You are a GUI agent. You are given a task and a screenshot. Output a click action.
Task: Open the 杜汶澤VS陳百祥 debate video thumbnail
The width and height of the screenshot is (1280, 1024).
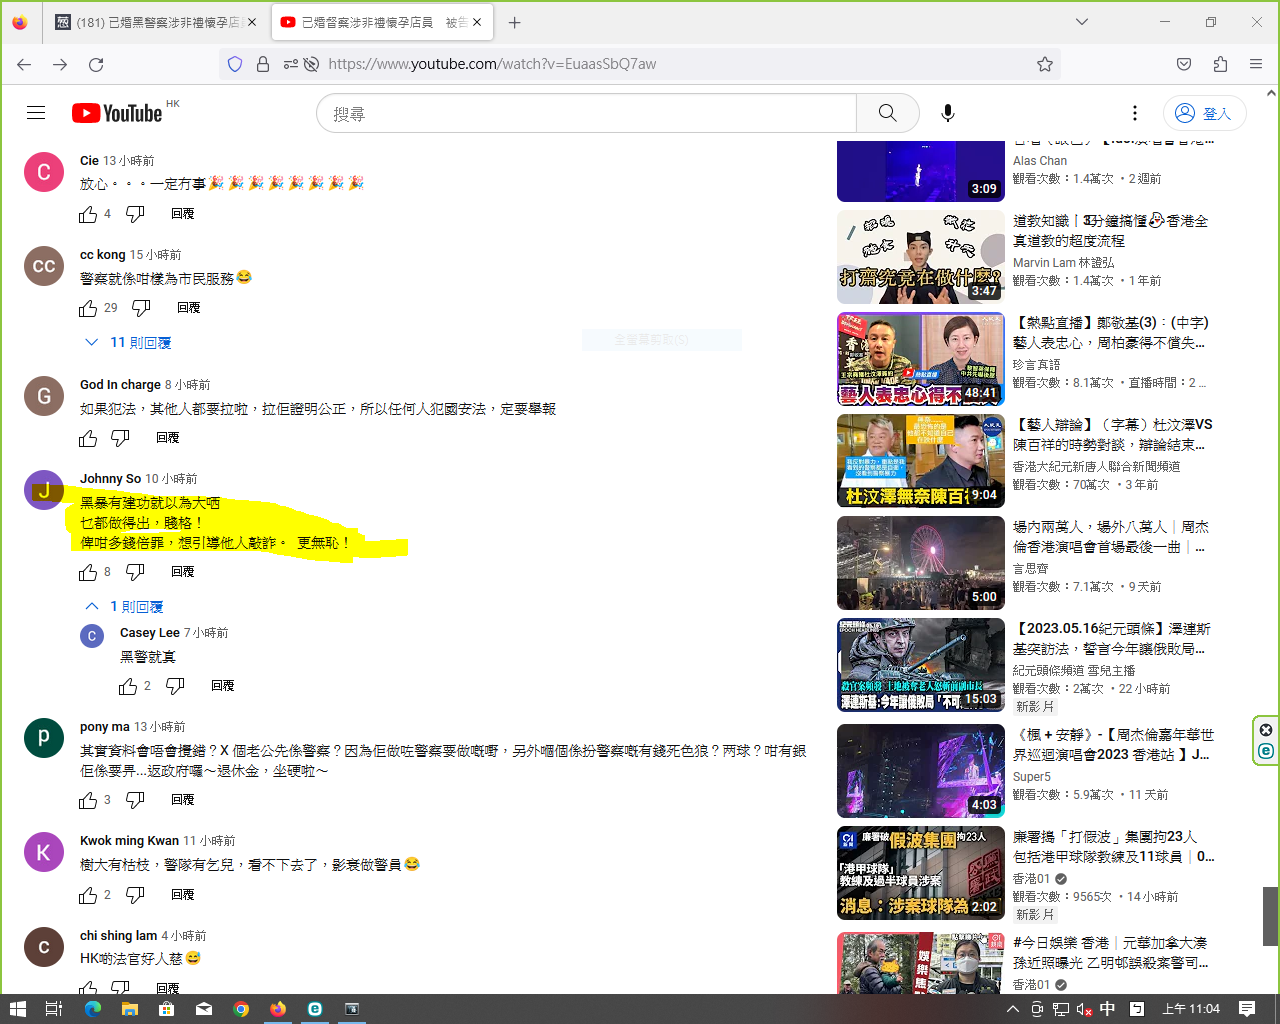pyautogui.click(x=921, y=461)
